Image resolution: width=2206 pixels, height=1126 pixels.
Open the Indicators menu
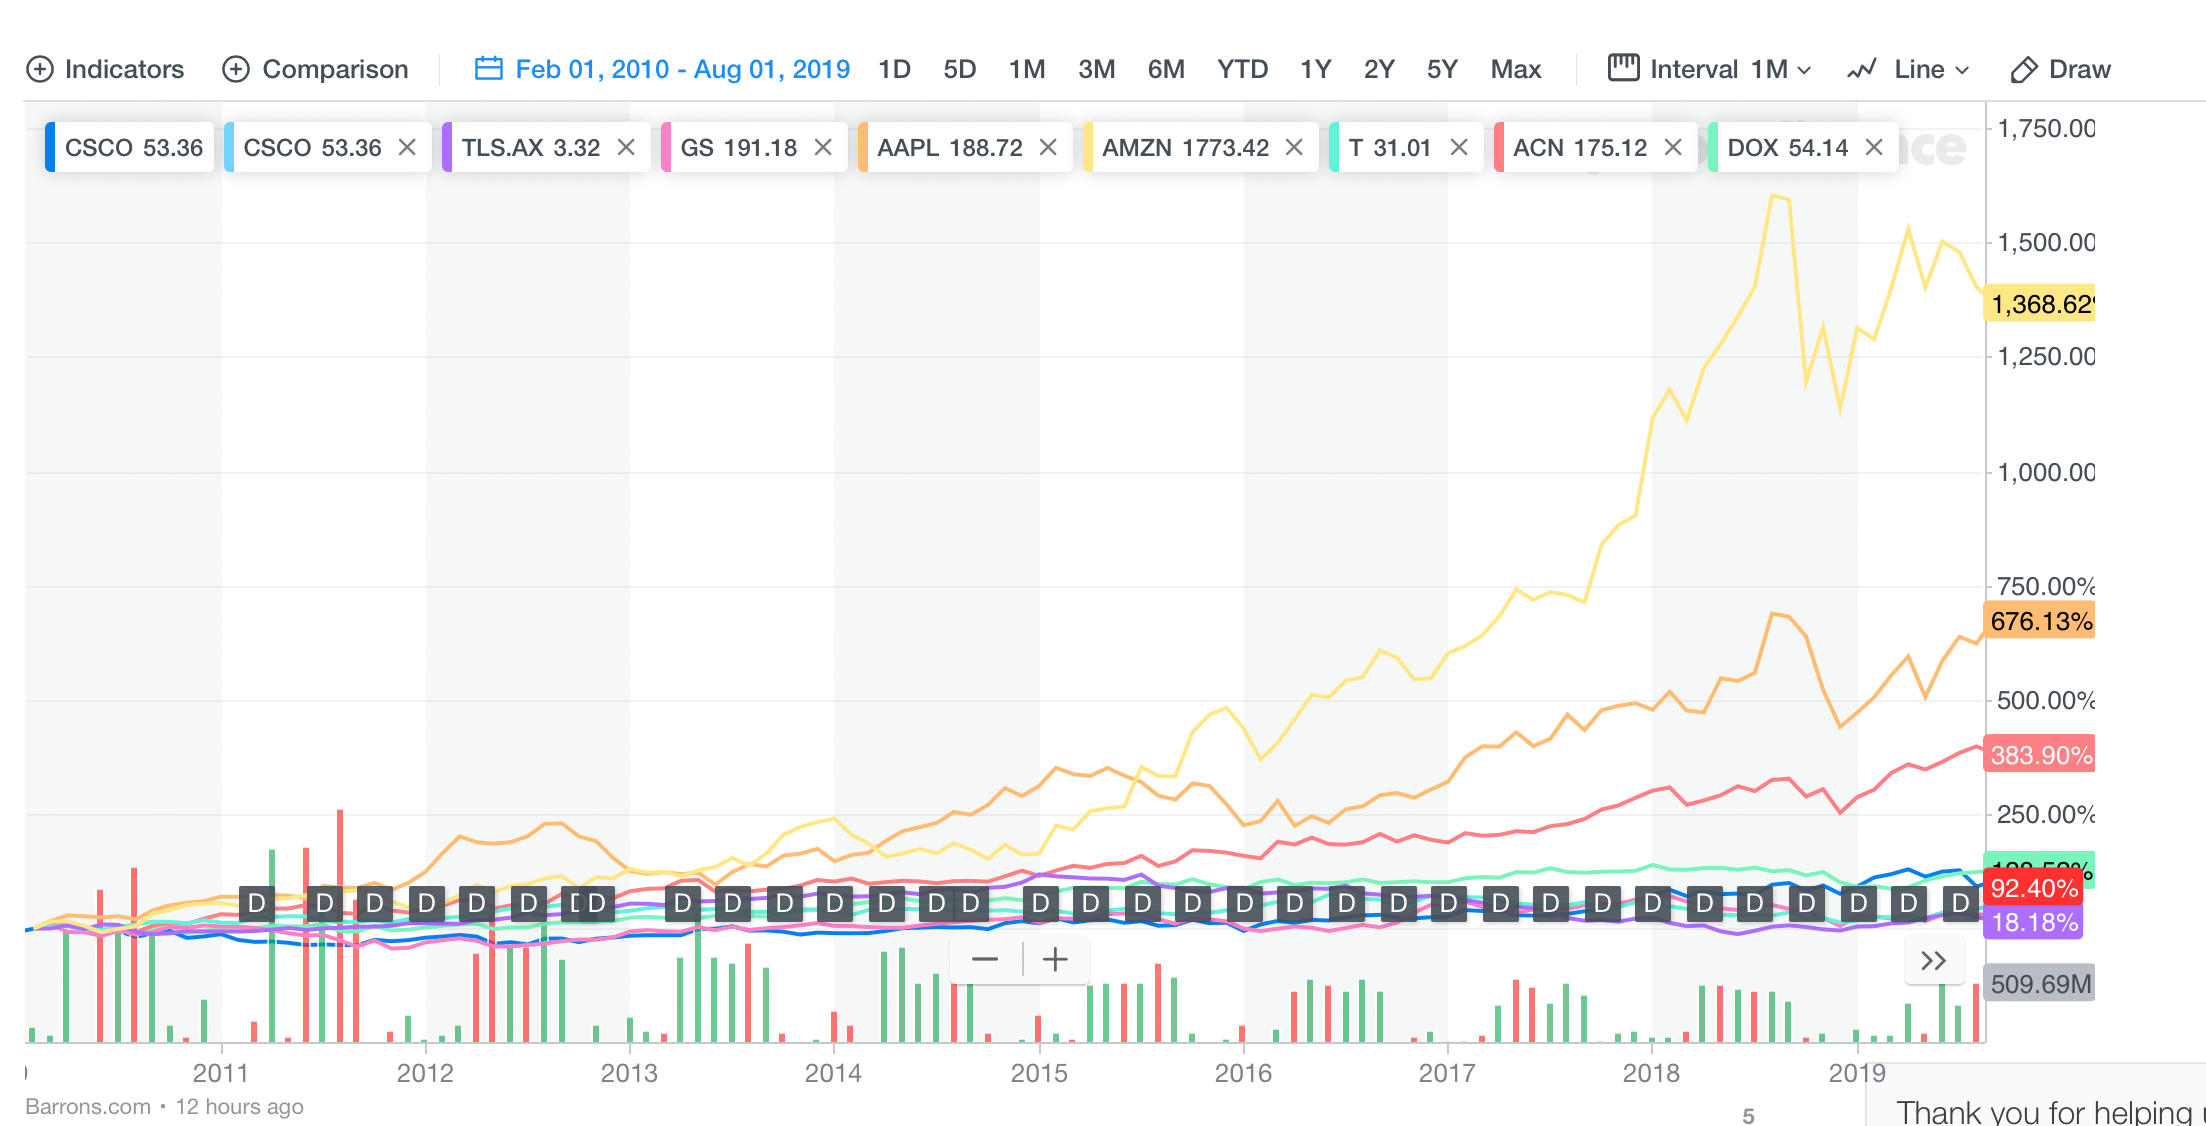(105, 69)
